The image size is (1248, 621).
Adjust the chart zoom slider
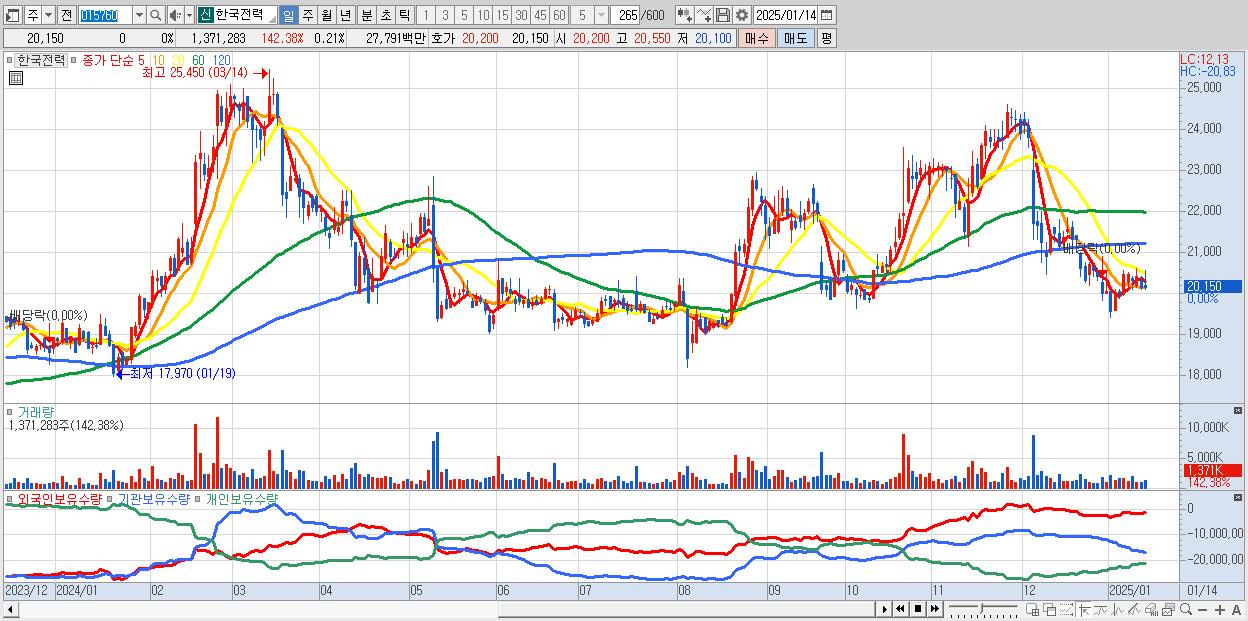(x=982, y=609)
